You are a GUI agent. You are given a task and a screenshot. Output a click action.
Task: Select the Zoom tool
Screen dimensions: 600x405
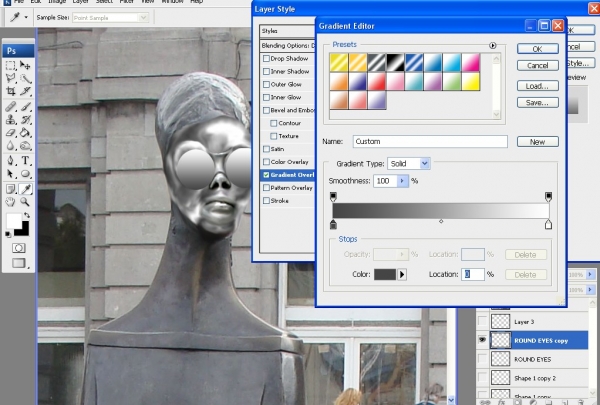[x=25, y=202]
